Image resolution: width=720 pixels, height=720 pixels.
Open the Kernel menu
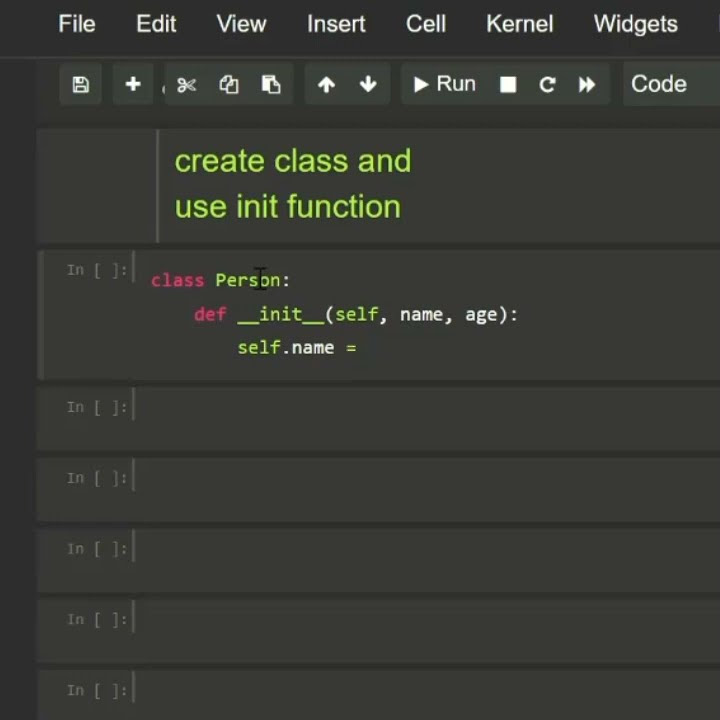pos(520,24)
